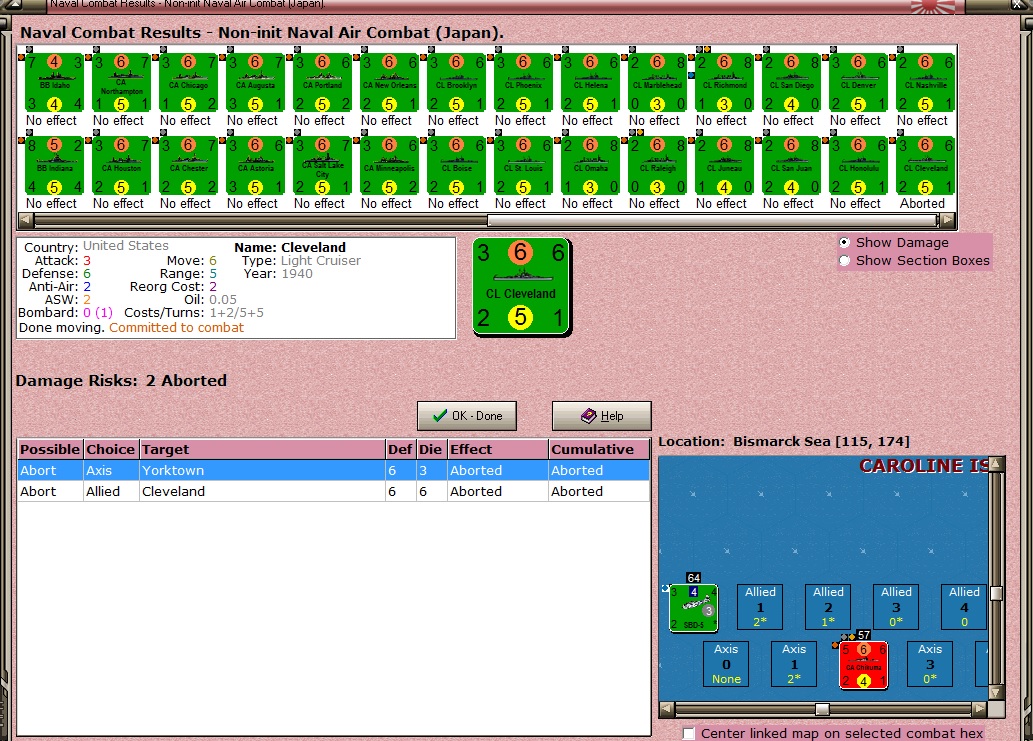Viewport: 1033px width, 741px height.
Task: Click the Choice column header
Action: (x=111, y=449)
